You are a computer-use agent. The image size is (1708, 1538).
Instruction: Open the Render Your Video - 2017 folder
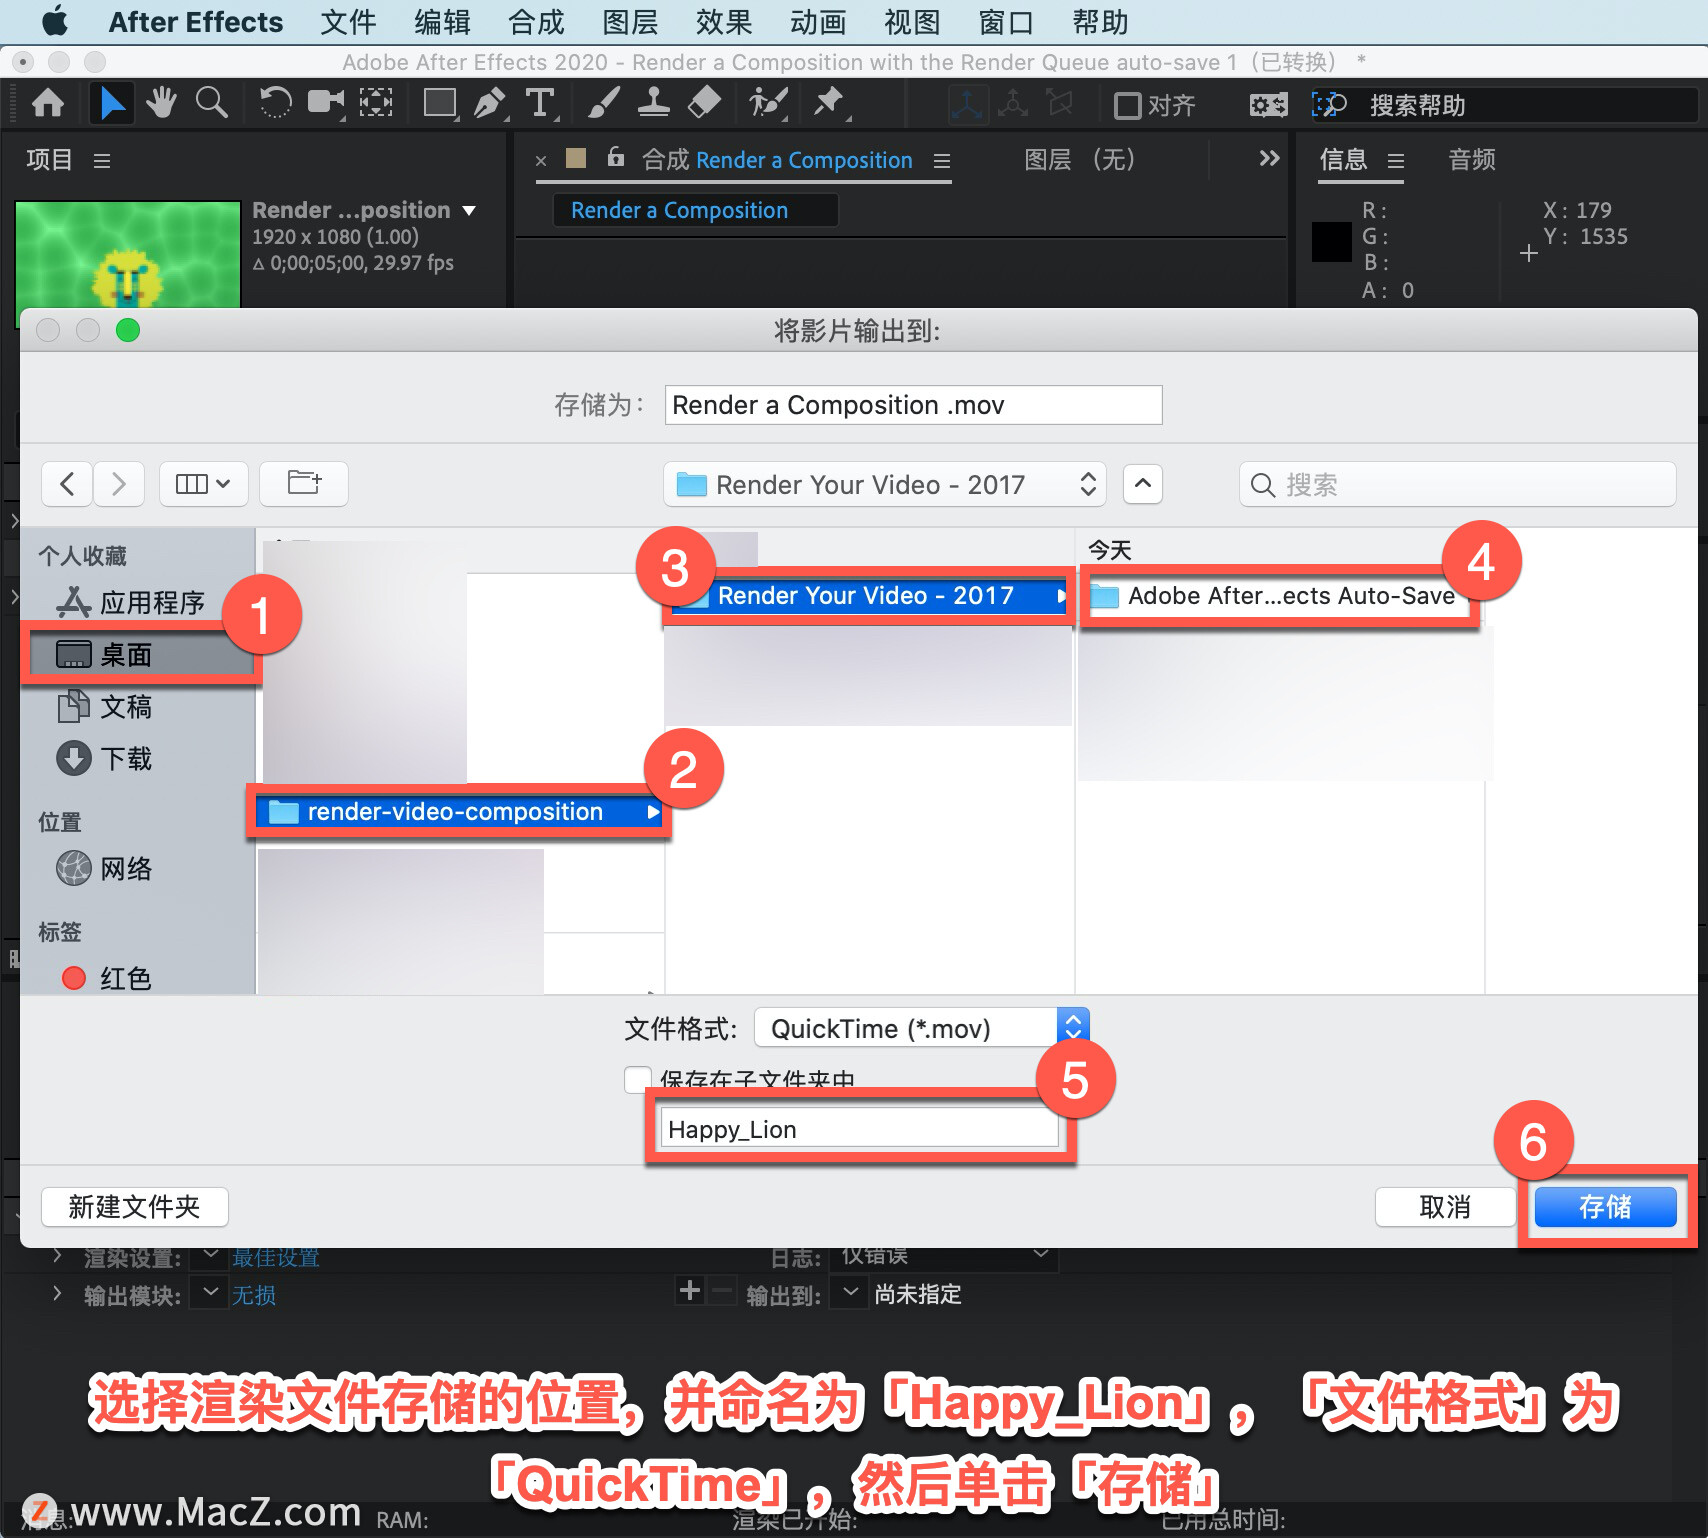[x=868, y=596]
